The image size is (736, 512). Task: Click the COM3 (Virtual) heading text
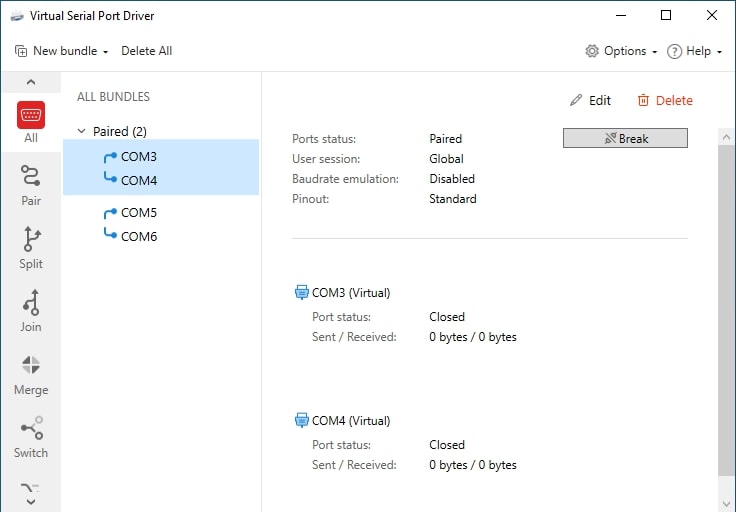click(x=351, y=293)
